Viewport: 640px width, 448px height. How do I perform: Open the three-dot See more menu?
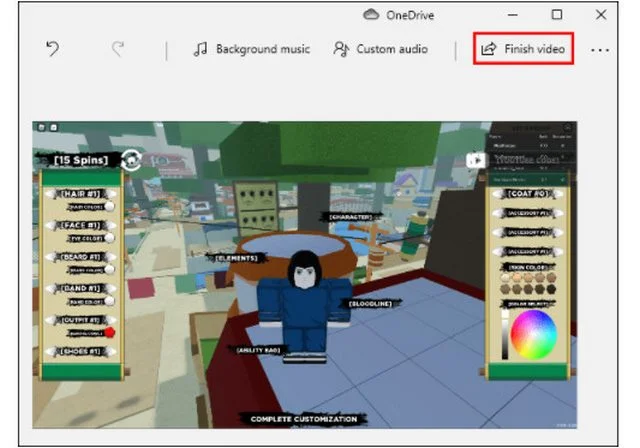600,50
